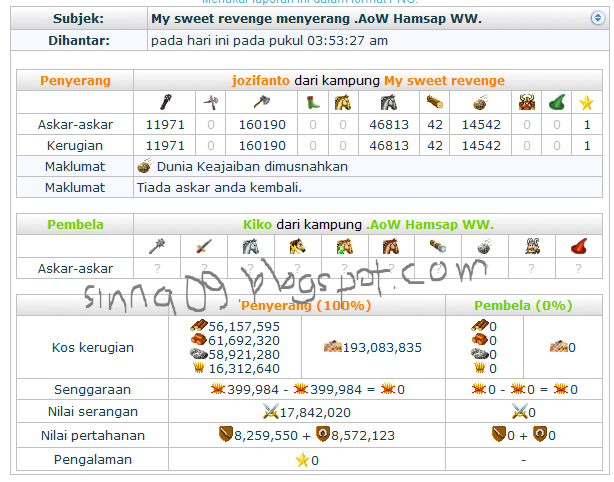
Task: Click the tan paladin horse icon in attacker row
Action: click(343, 103)
